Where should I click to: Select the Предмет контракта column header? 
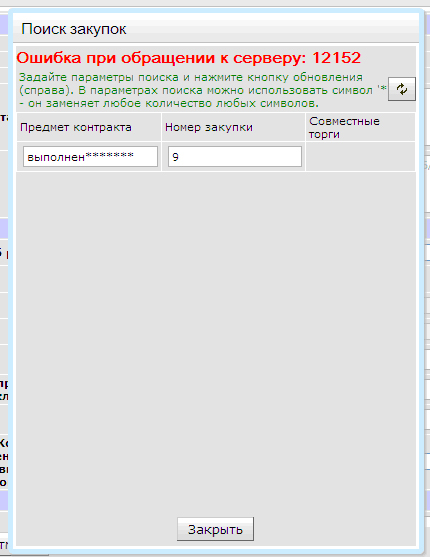89,127
